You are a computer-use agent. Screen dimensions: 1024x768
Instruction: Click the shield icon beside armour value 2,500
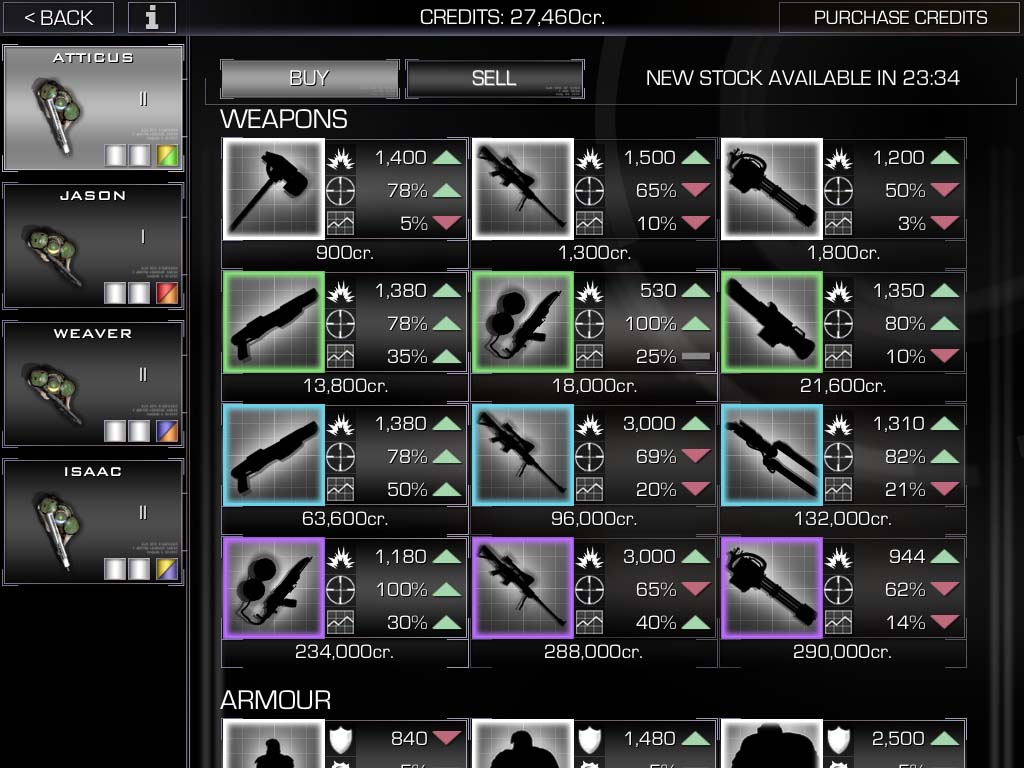[839, 739]
